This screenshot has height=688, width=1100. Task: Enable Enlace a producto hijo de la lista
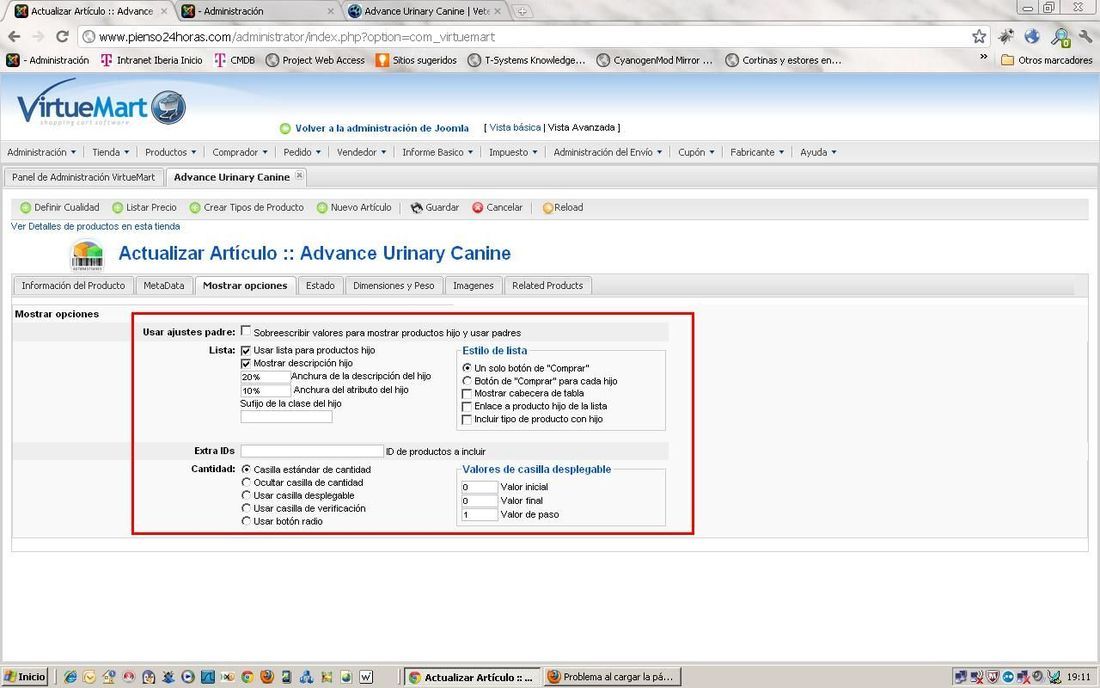point(467,407)
